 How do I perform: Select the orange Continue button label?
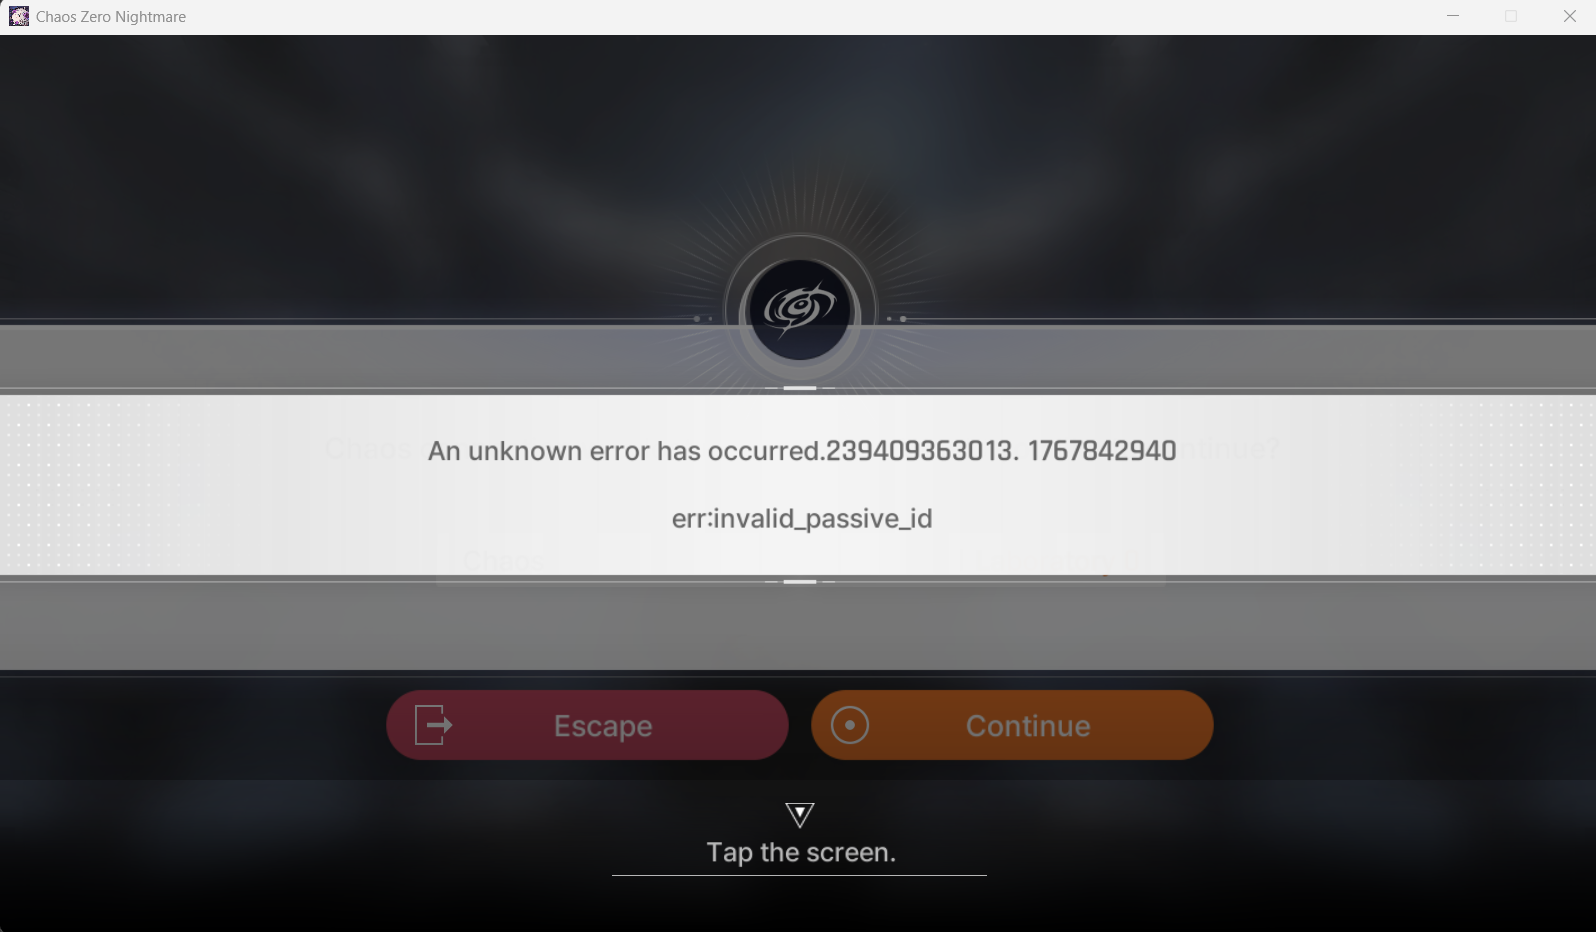tap(1028, 726)
